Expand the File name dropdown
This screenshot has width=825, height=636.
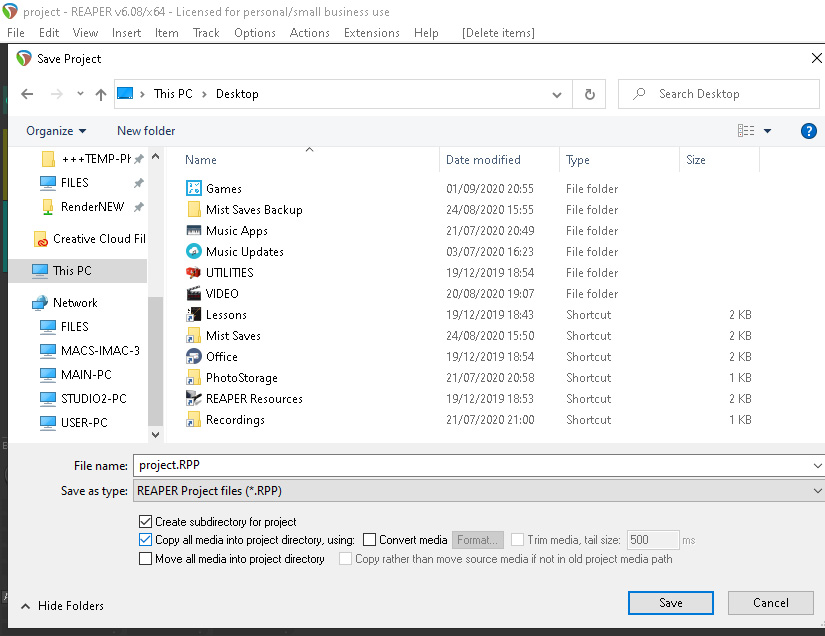(817, 466)
